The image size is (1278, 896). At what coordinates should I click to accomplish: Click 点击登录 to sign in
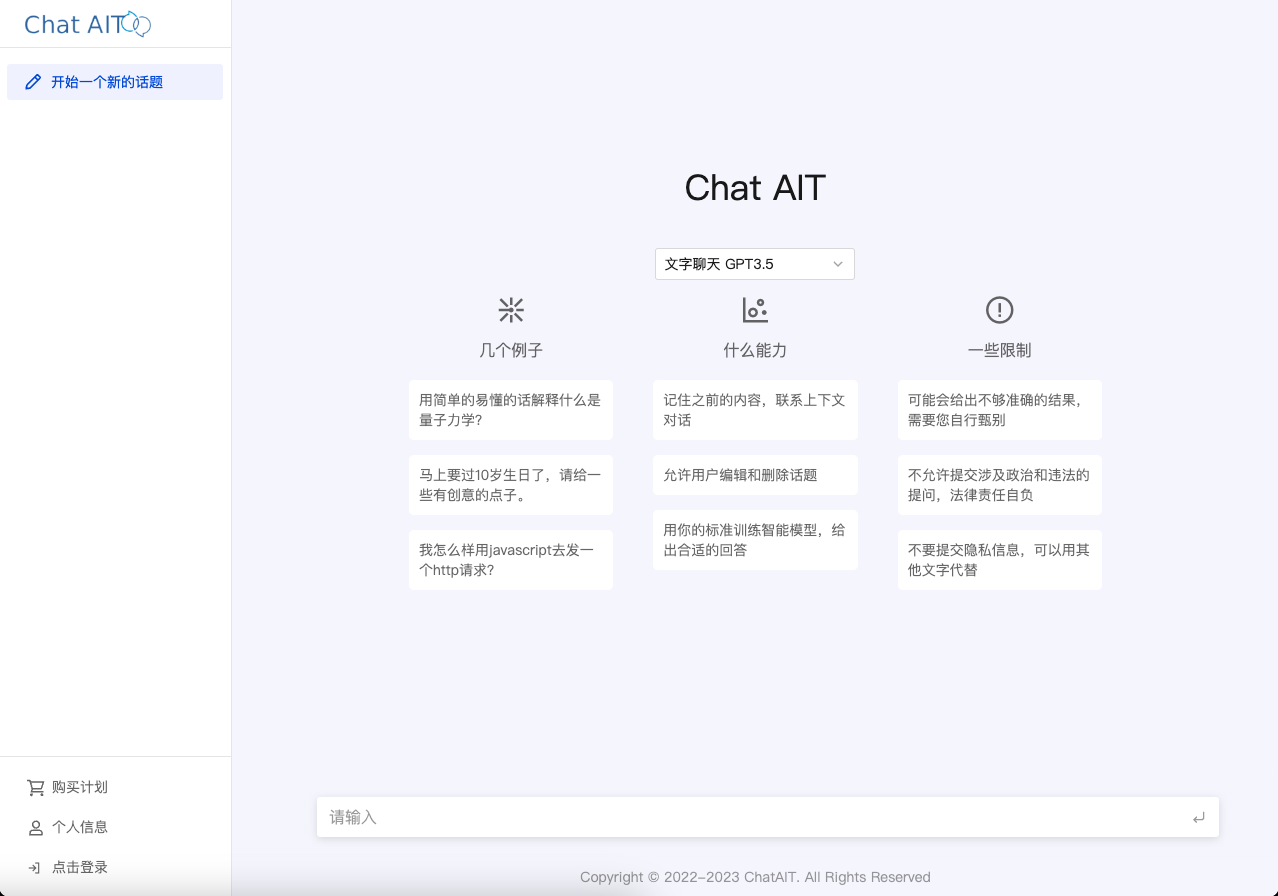coord(80,868)
